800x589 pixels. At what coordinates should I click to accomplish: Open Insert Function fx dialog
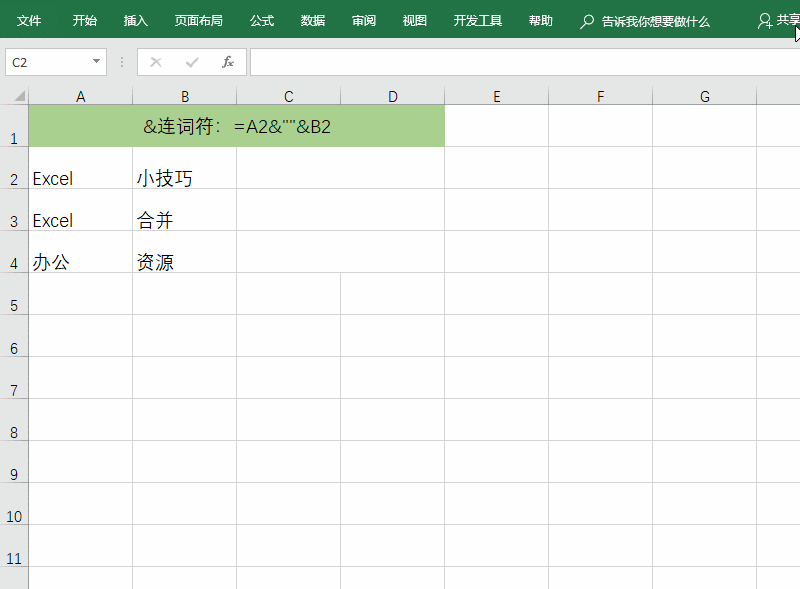(x=228, y=62)
